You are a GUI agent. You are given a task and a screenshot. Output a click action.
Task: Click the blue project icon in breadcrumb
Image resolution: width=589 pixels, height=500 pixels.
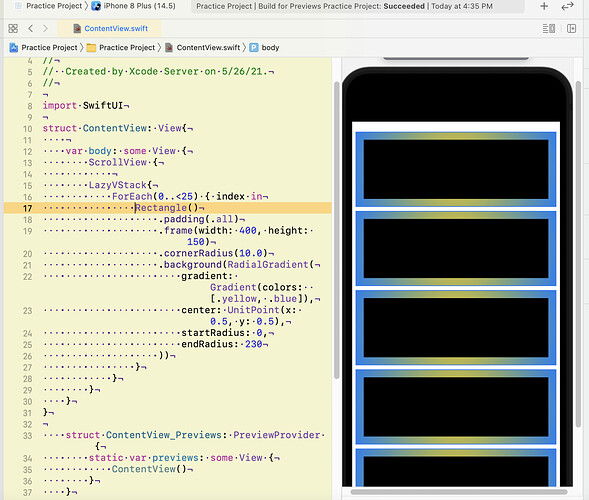(14, 48)
